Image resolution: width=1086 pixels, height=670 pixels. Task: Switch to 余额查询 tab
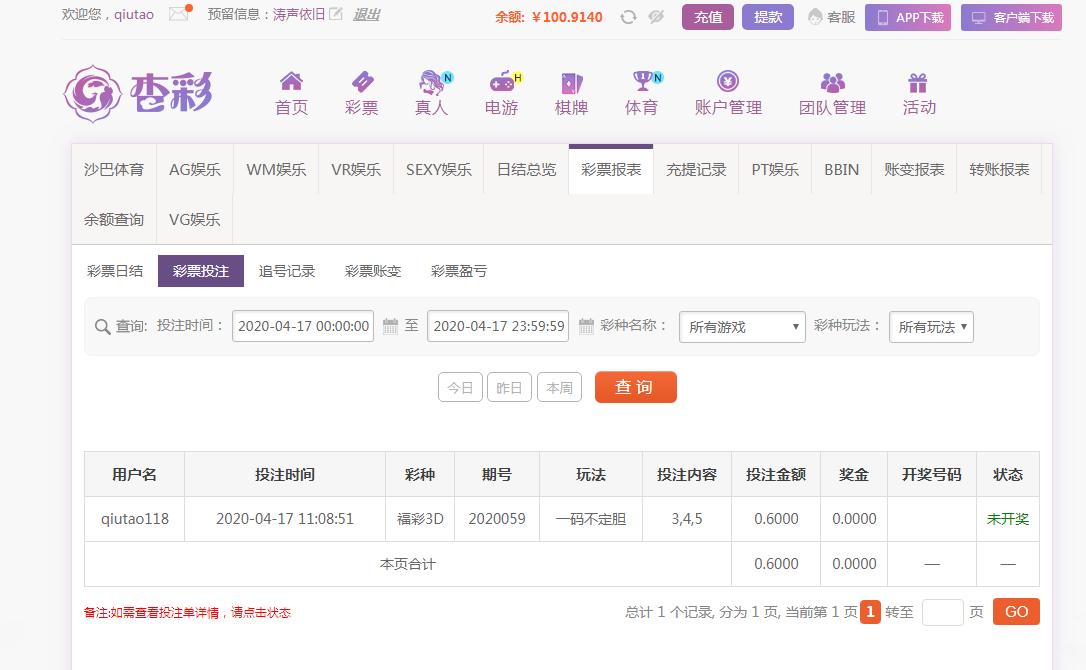(114, 220)
